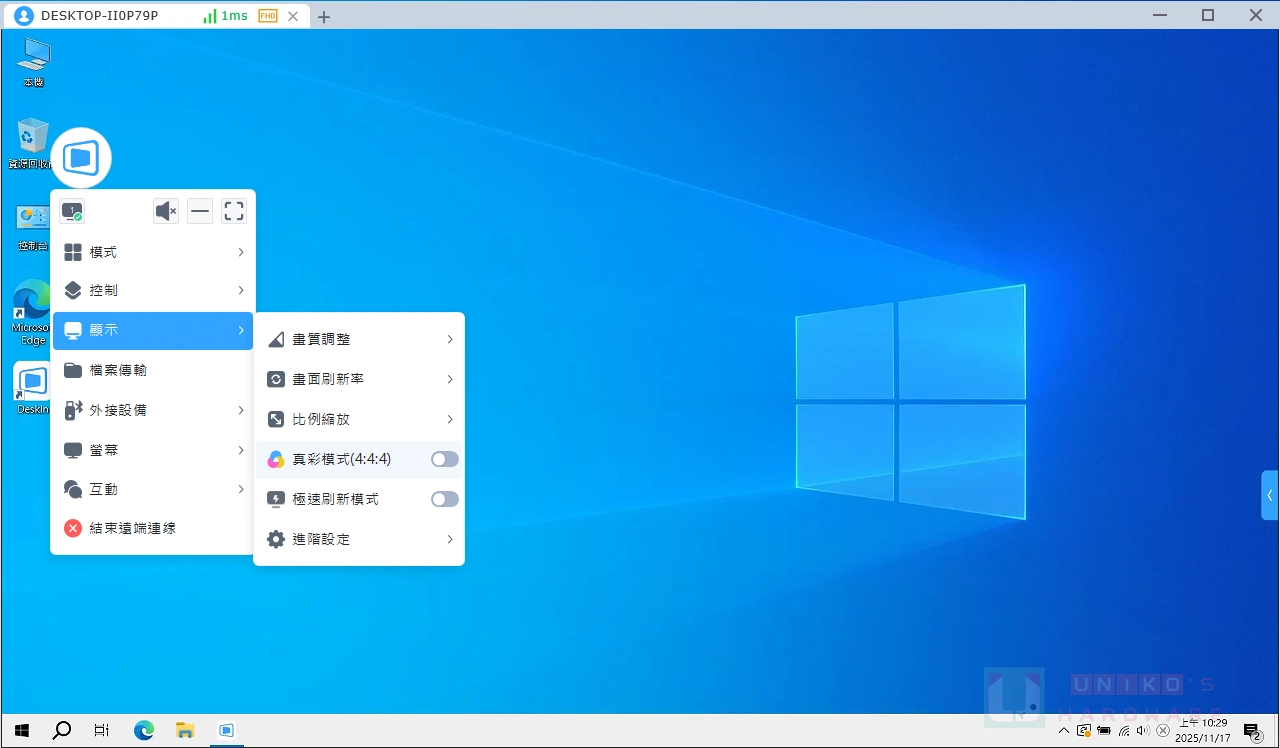The height and width of the screenshot is (748, 1280).
Task: Expand the 模式 submenu
Action: 152,251
